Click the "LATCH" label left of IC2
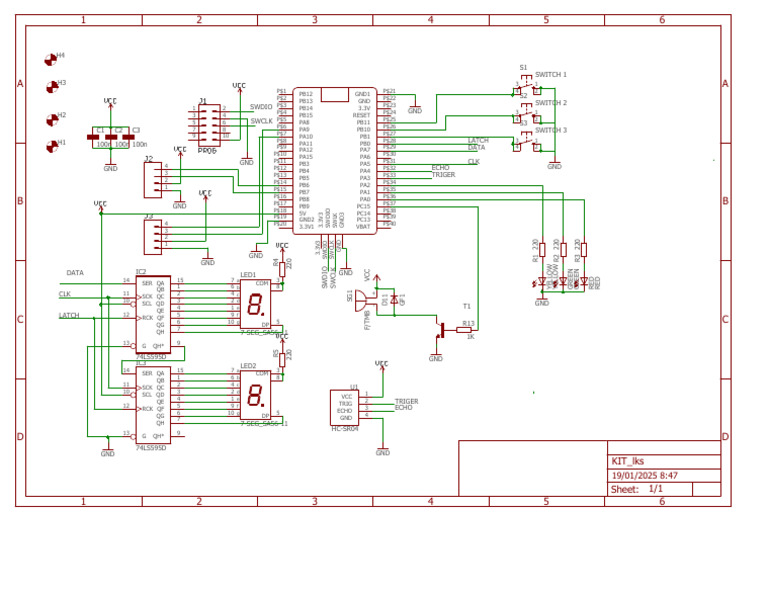The height and width of the screenshot is (594, 768). (69, 315)
